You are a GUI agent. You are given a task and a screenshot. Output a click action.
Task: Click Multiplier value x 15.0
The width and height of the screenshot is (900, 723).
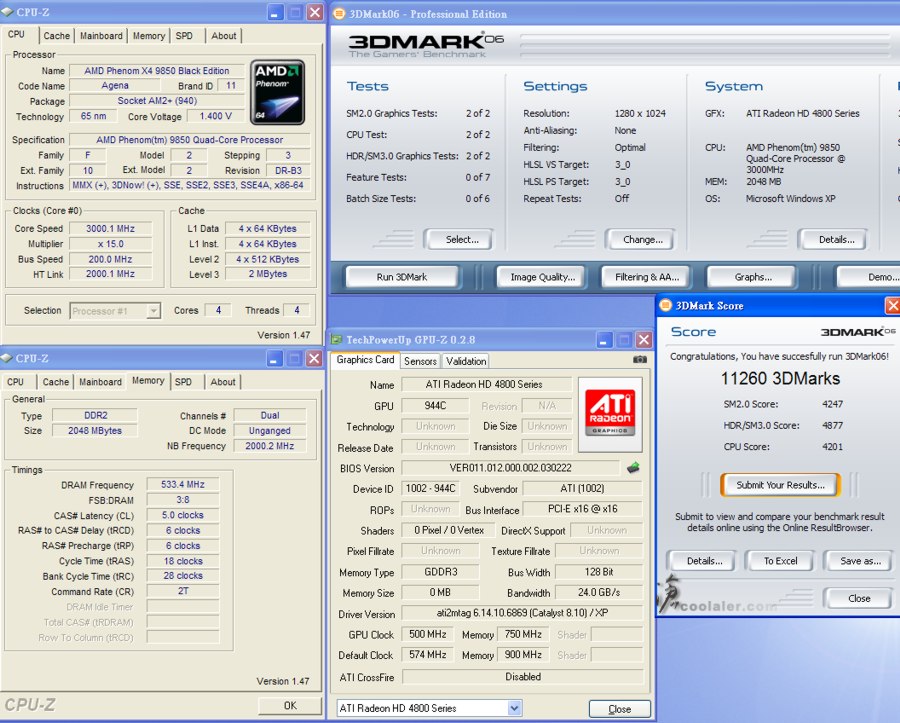pyautogui.click(x=110, y=244)
